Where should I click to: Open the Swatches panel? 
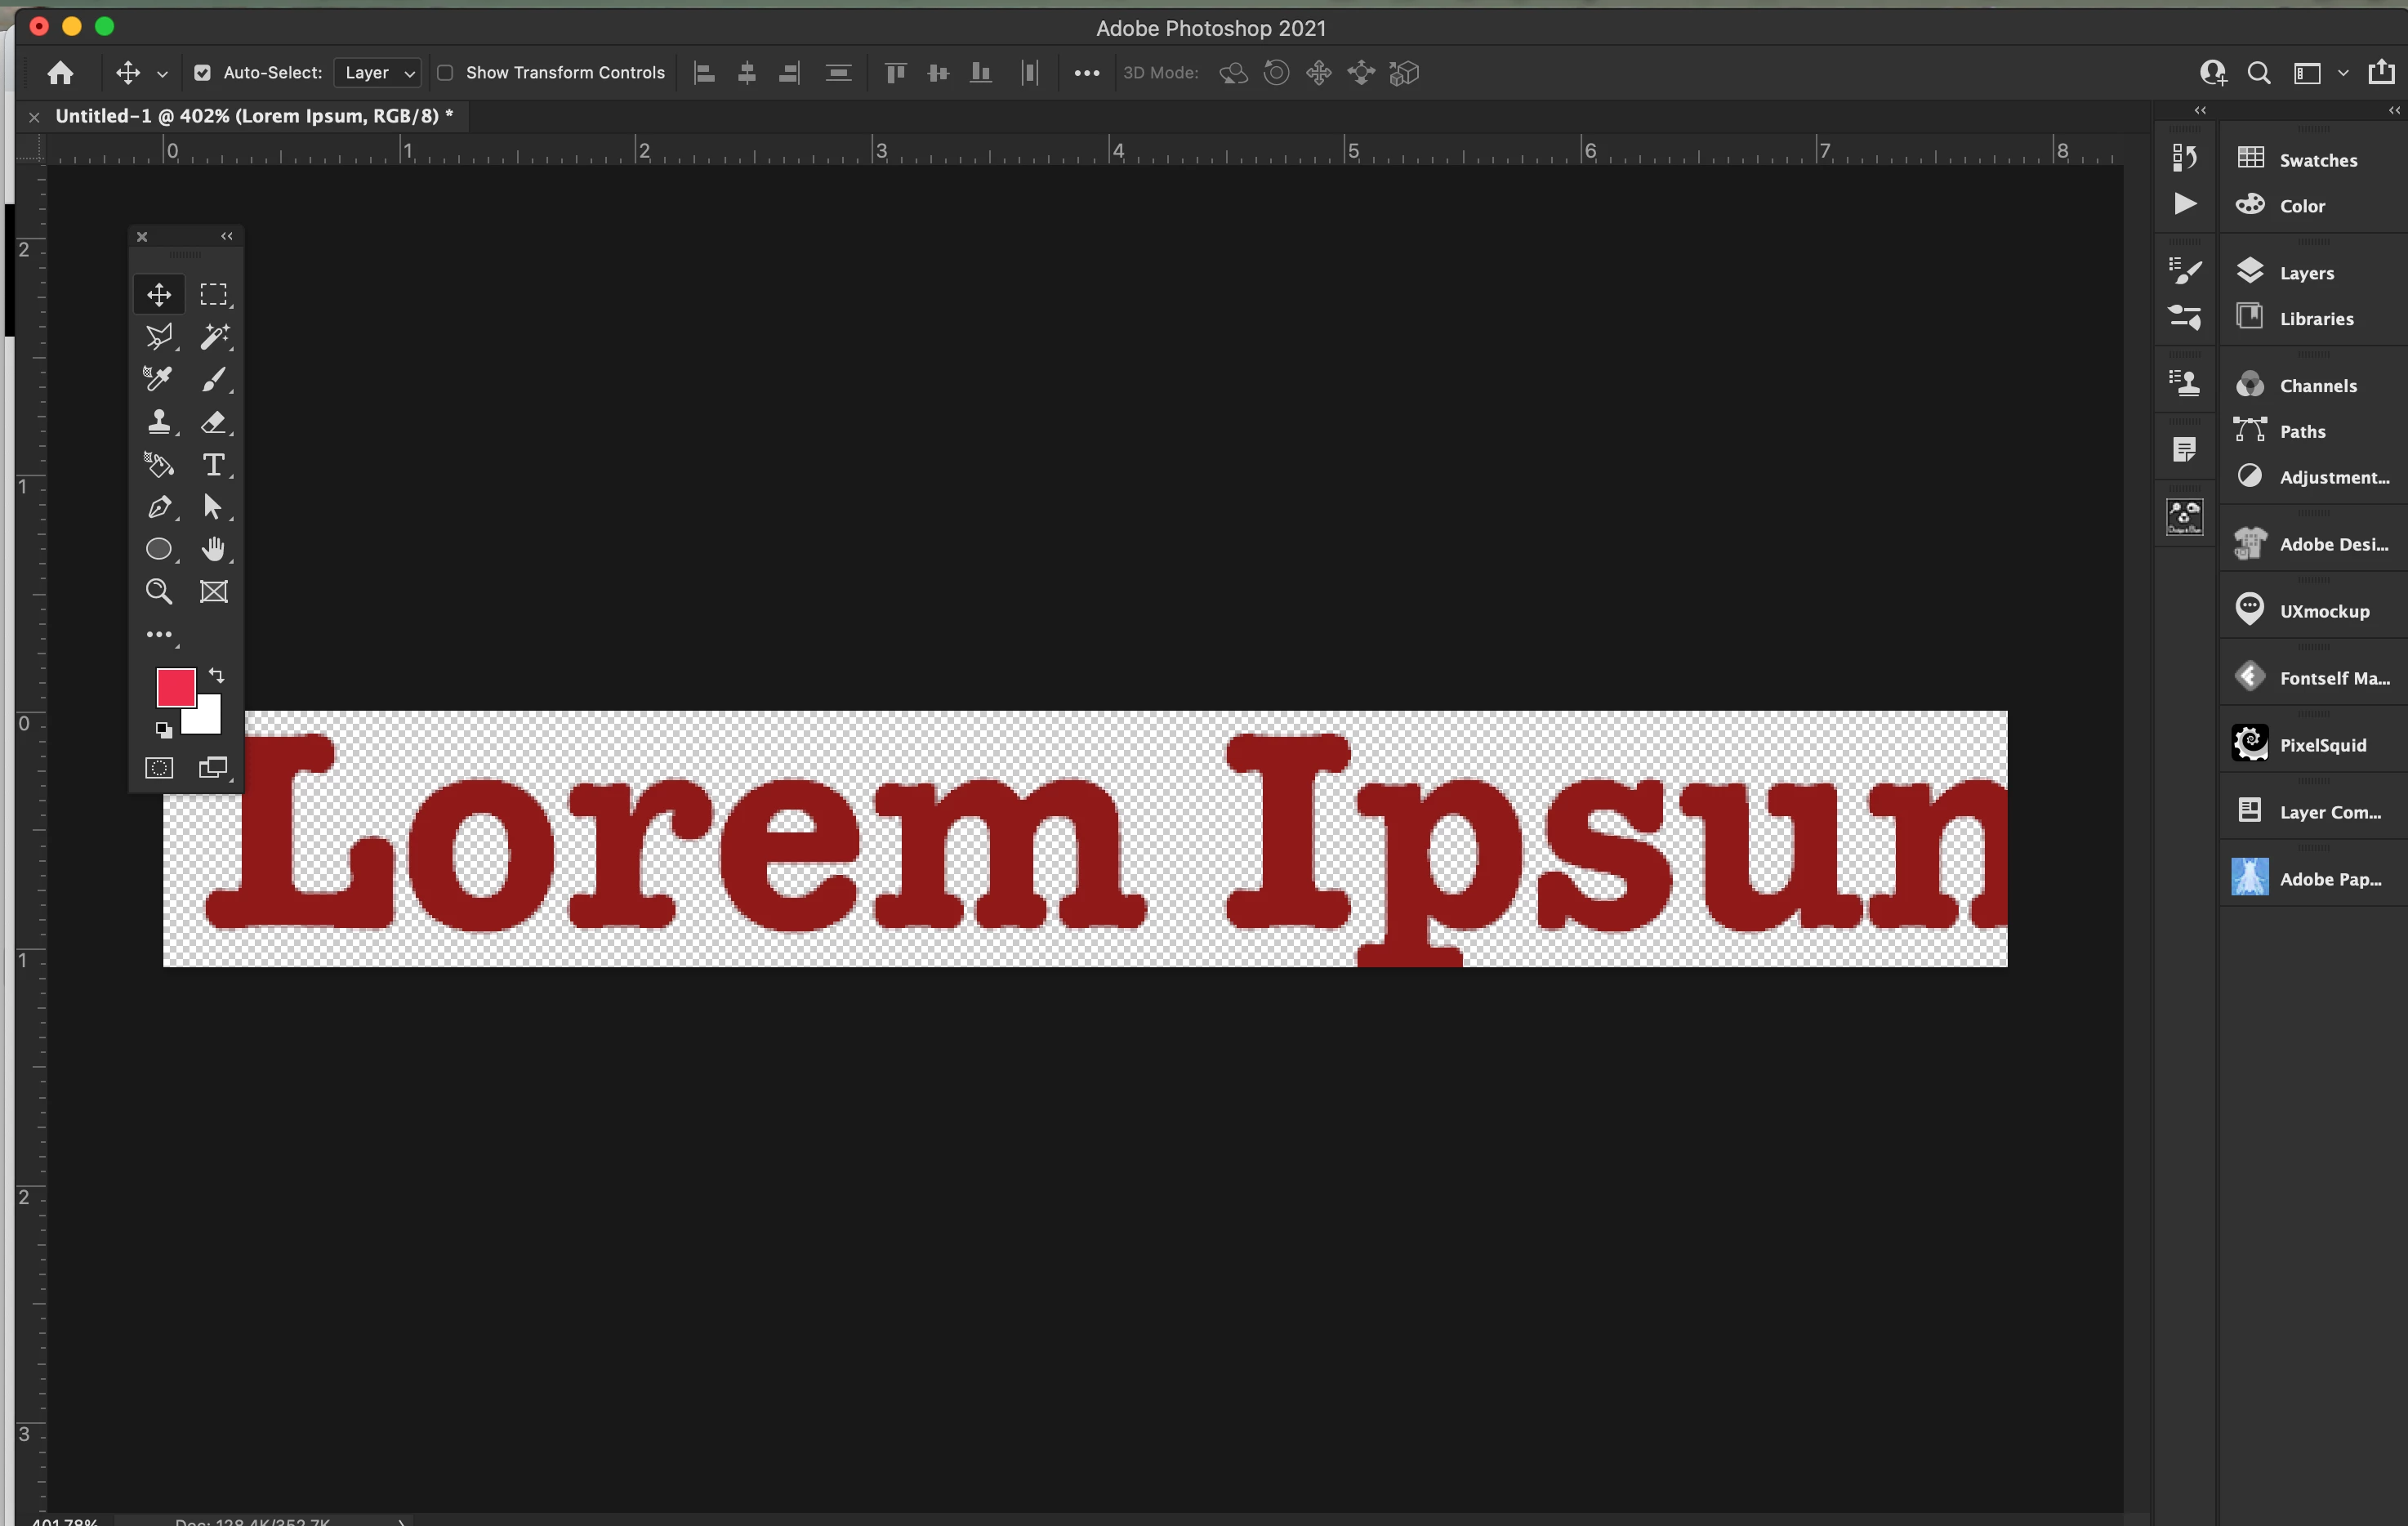click(x=2317, y=160)
